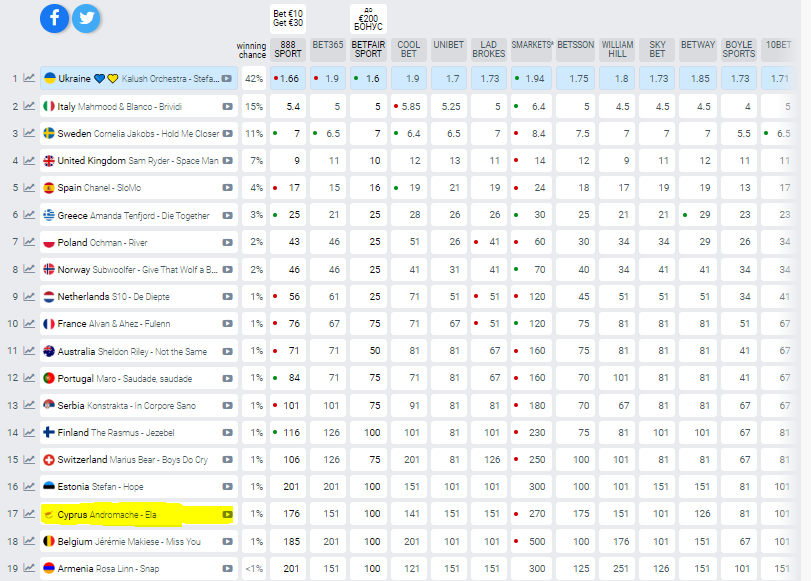Play France's Fulenn video
Image resolution: width=811 pixels, height=581 pixels.
click(x=227, y=323)
